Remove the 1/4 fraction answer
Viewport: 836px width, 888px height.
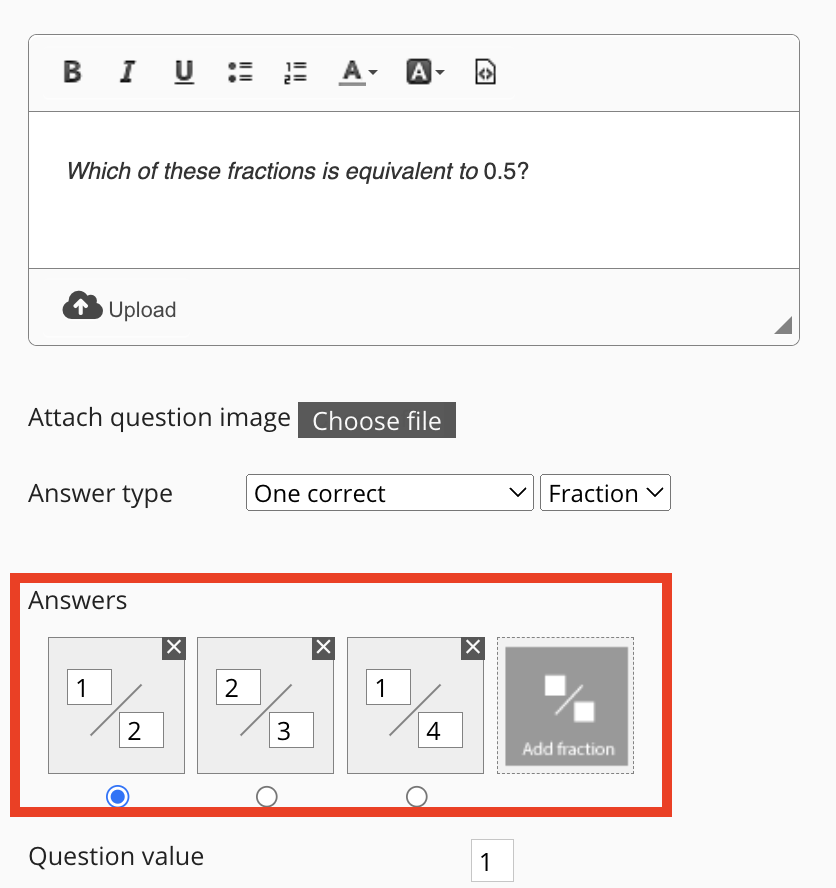[473, 648]
